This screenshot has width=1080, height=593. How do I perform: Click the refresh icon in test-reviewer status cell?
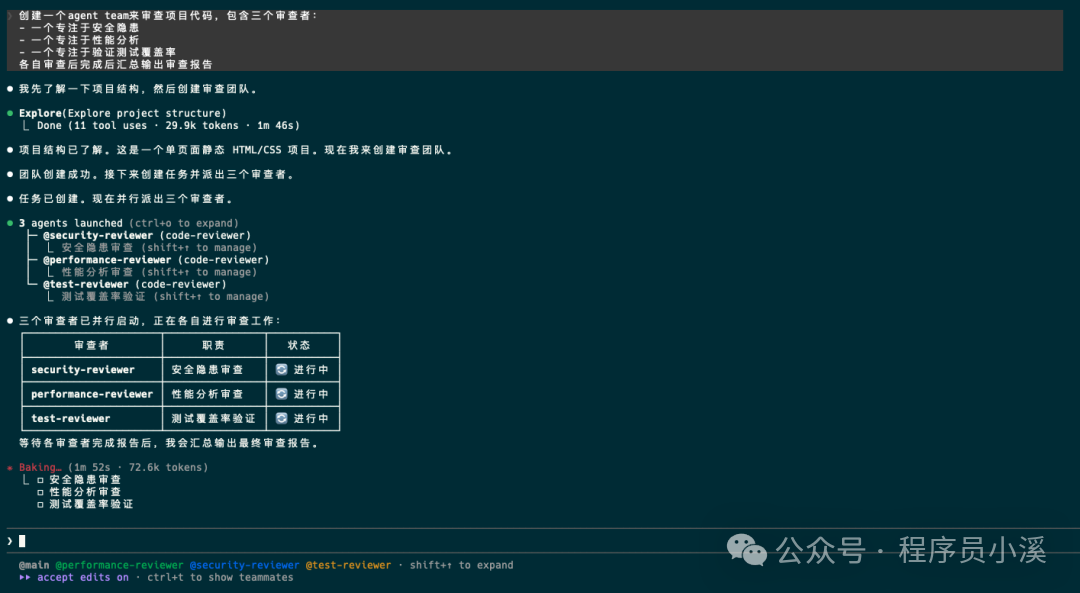click(281, 418)
